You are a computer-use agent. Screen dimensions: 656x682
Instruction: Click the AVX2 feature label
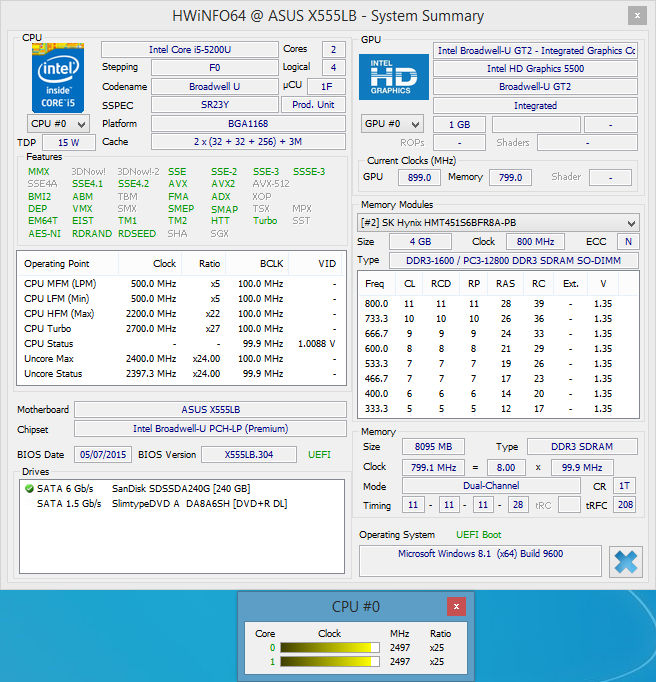(x=223, y=184)
